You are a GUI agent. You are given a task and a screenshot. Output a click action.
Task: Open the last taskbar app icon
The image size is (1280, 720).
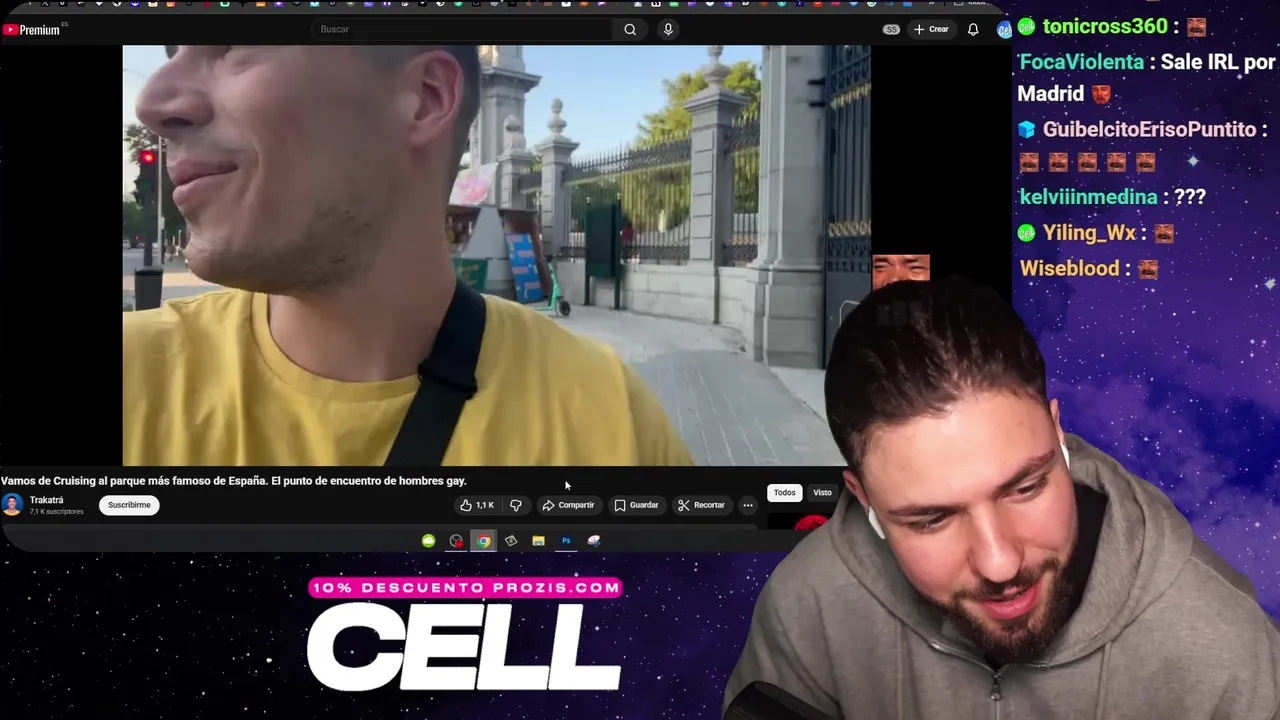click(x=594, y=541)
